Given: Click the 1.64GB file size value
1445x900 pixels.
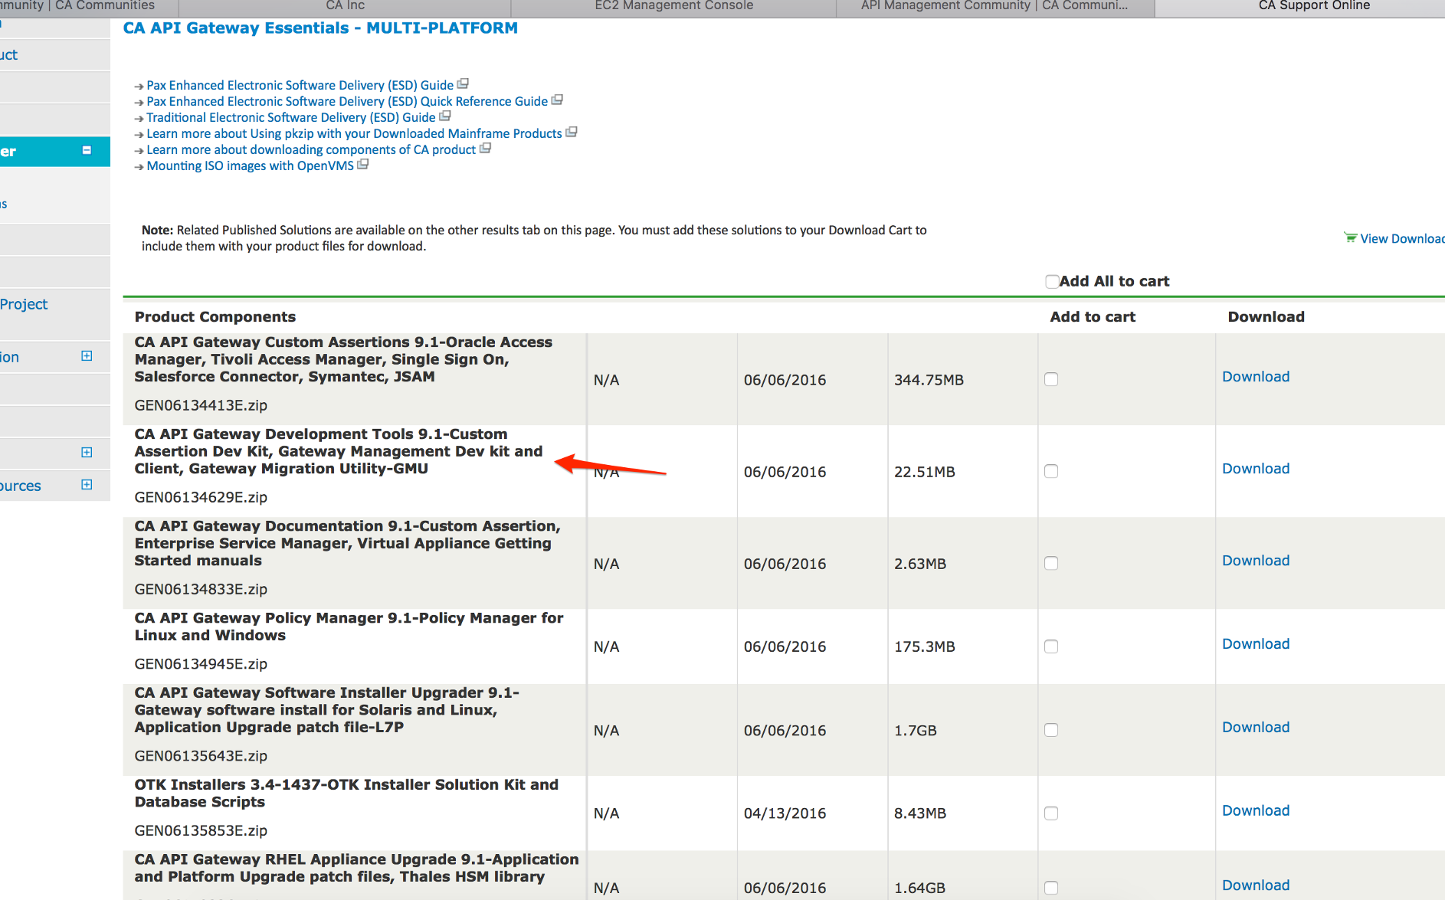Looking at the screenshot, I should 920,888.
